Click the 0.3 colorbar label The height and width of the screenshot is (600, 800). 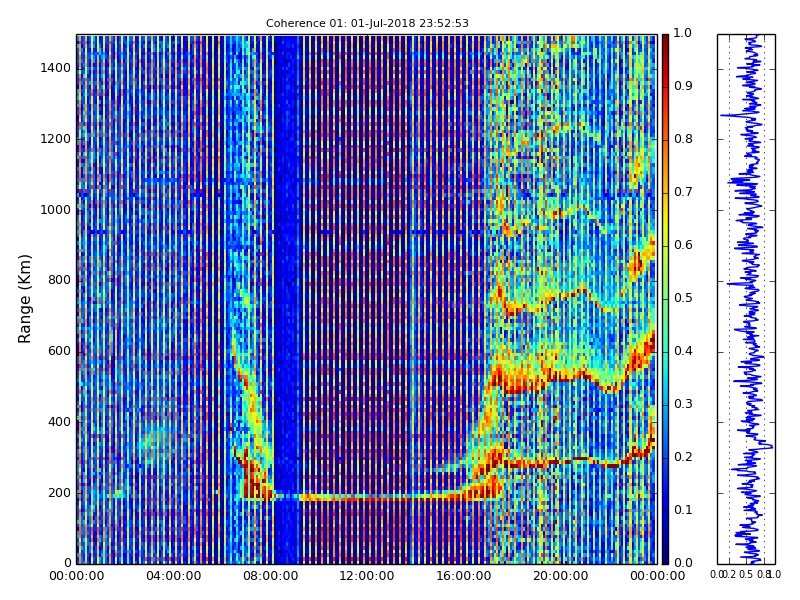click(683, 404)
